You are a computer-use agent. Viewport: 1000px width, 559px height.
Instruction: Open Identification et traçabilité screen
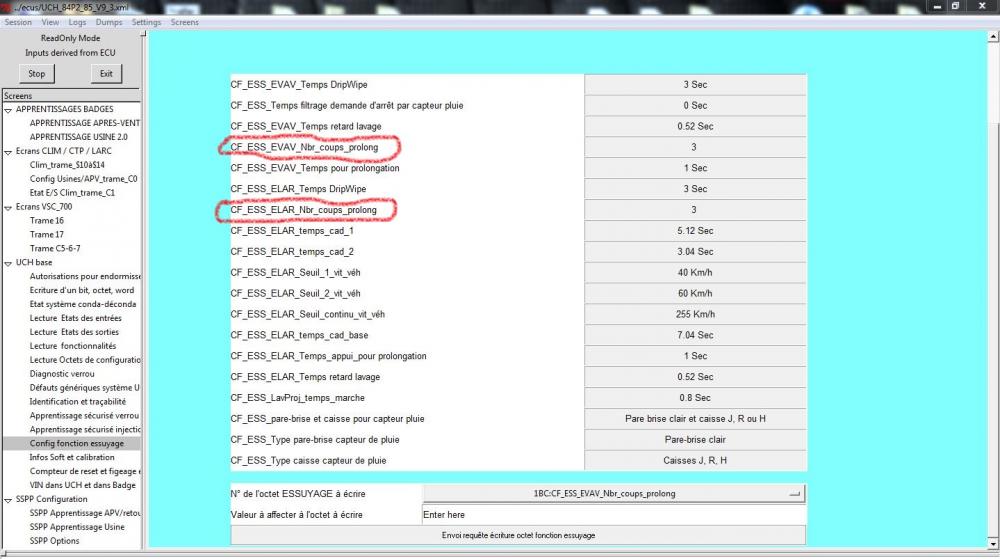click(x=78, y=402)
